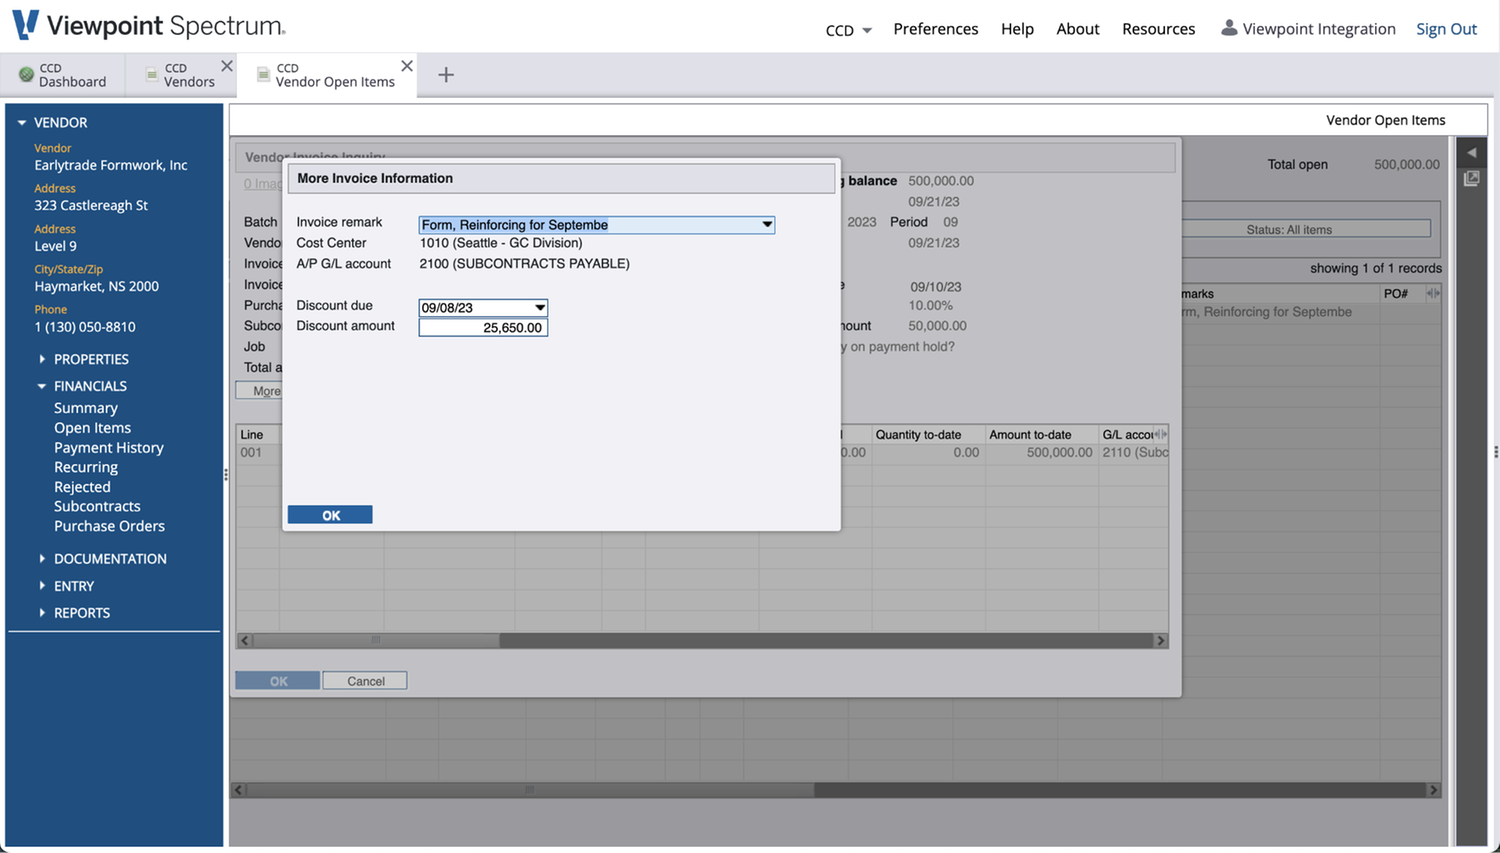Click the Viewpoint Integration user icon
Screen dimensions: 1500x853
(x=1229, y=28)
